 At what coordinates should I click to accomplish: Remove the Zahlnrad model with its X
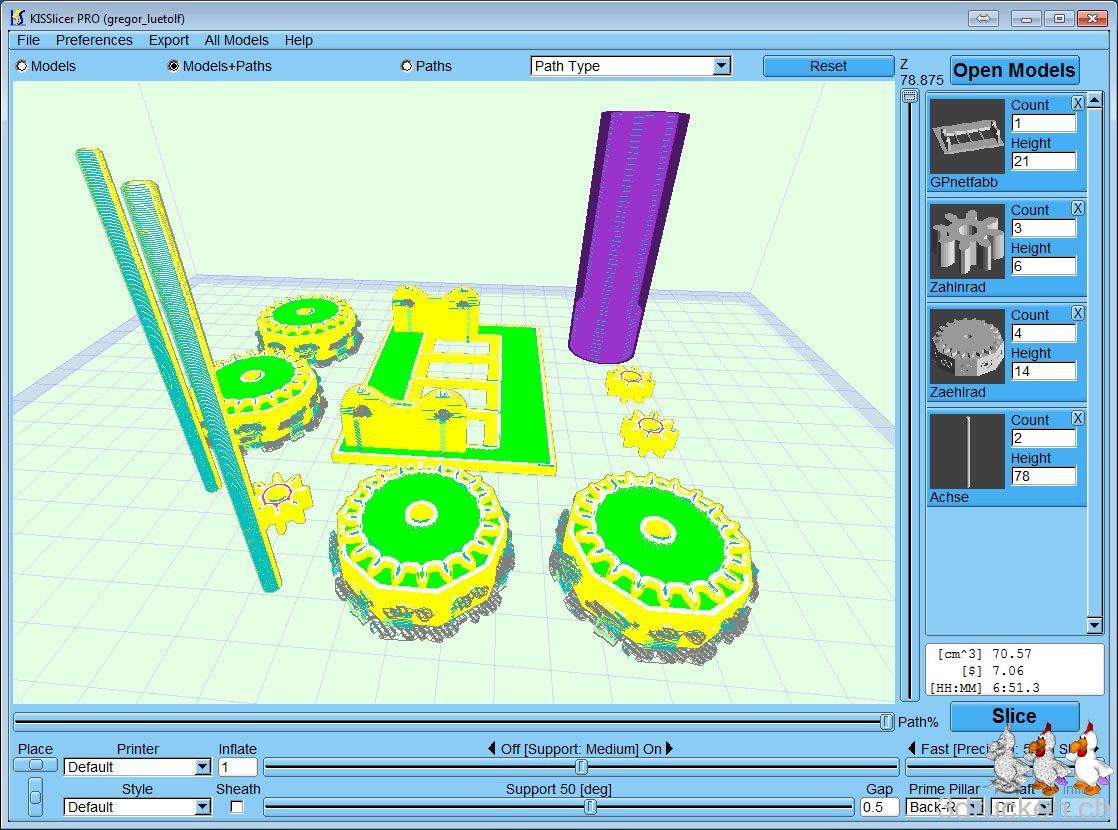click(1077, 208)
